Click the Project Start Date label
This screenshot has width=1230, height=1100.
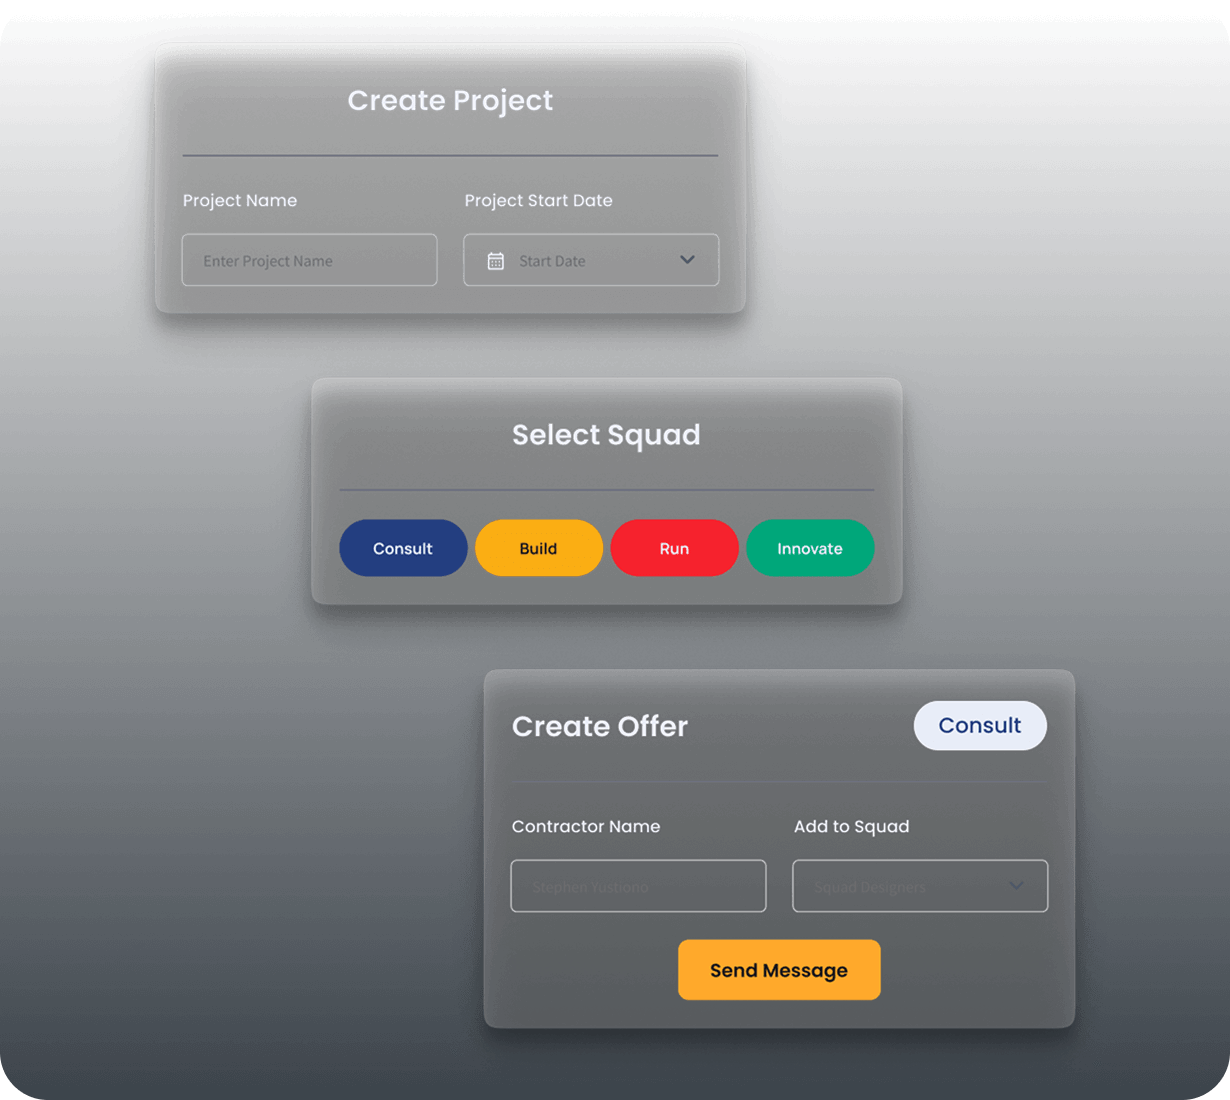coord(538,201)
